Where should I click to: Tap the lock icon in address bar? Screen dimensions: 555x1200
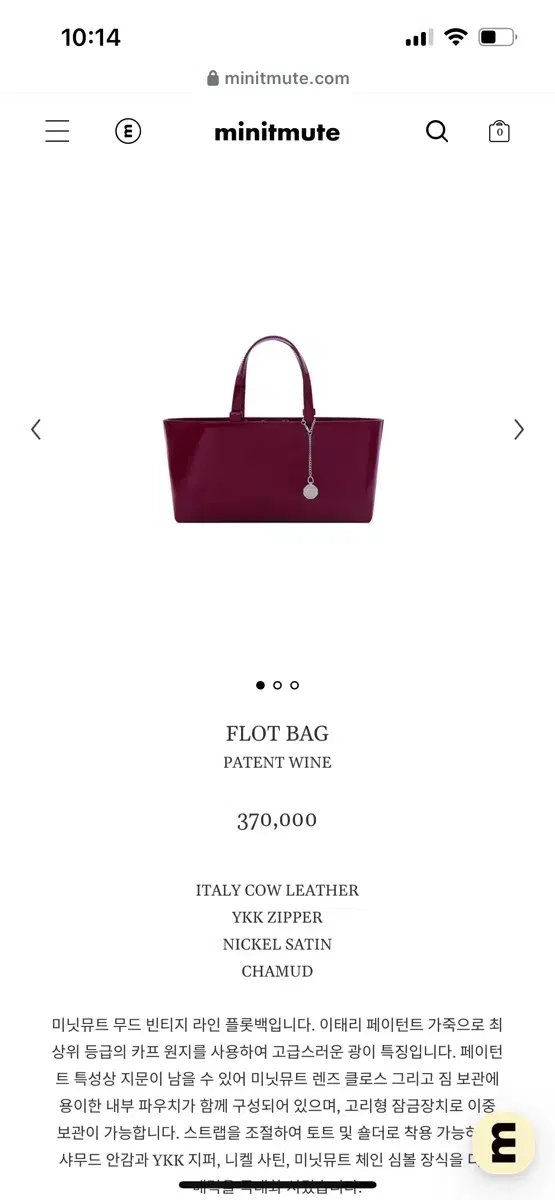tap(212, 78)
